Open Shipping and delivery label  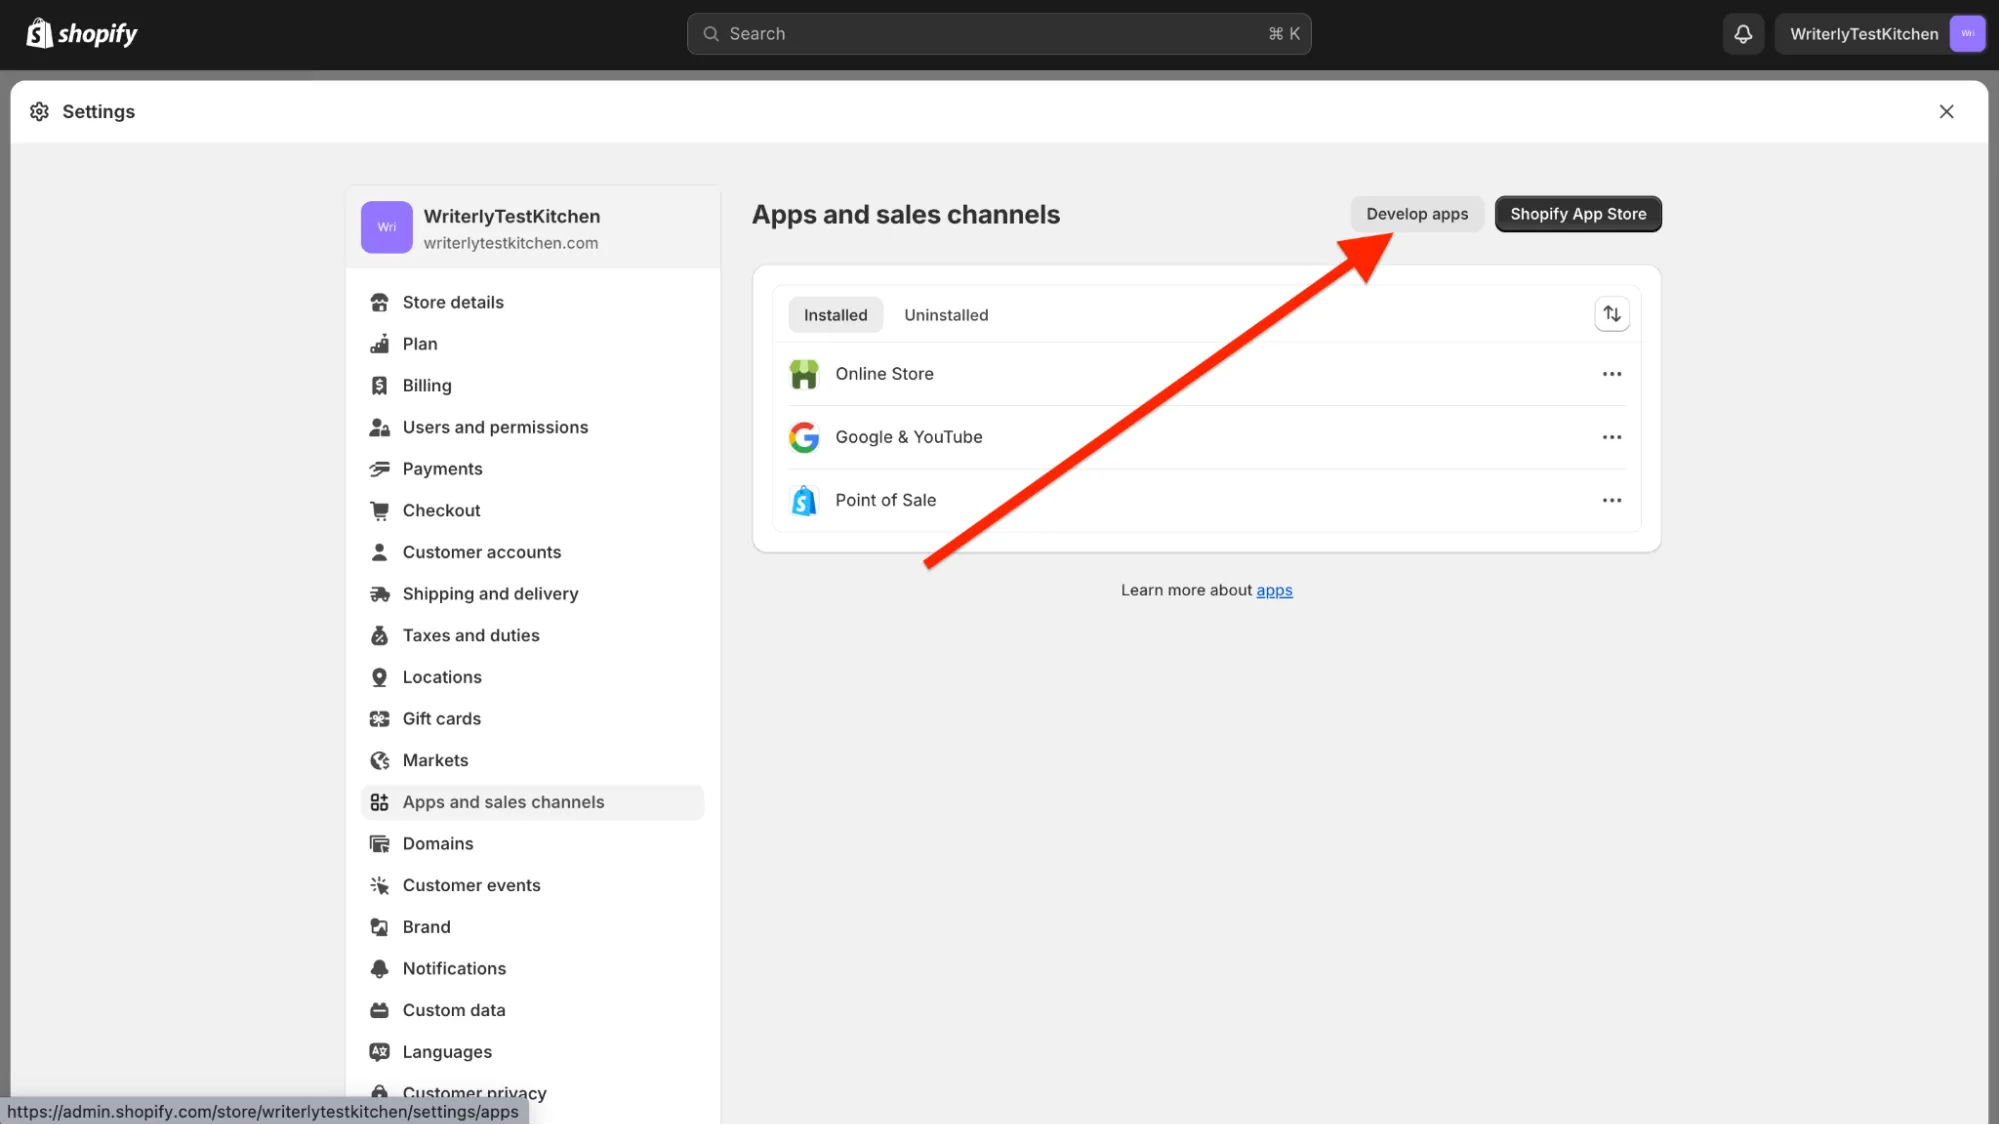pyautogui.click(x=490, y=594)
